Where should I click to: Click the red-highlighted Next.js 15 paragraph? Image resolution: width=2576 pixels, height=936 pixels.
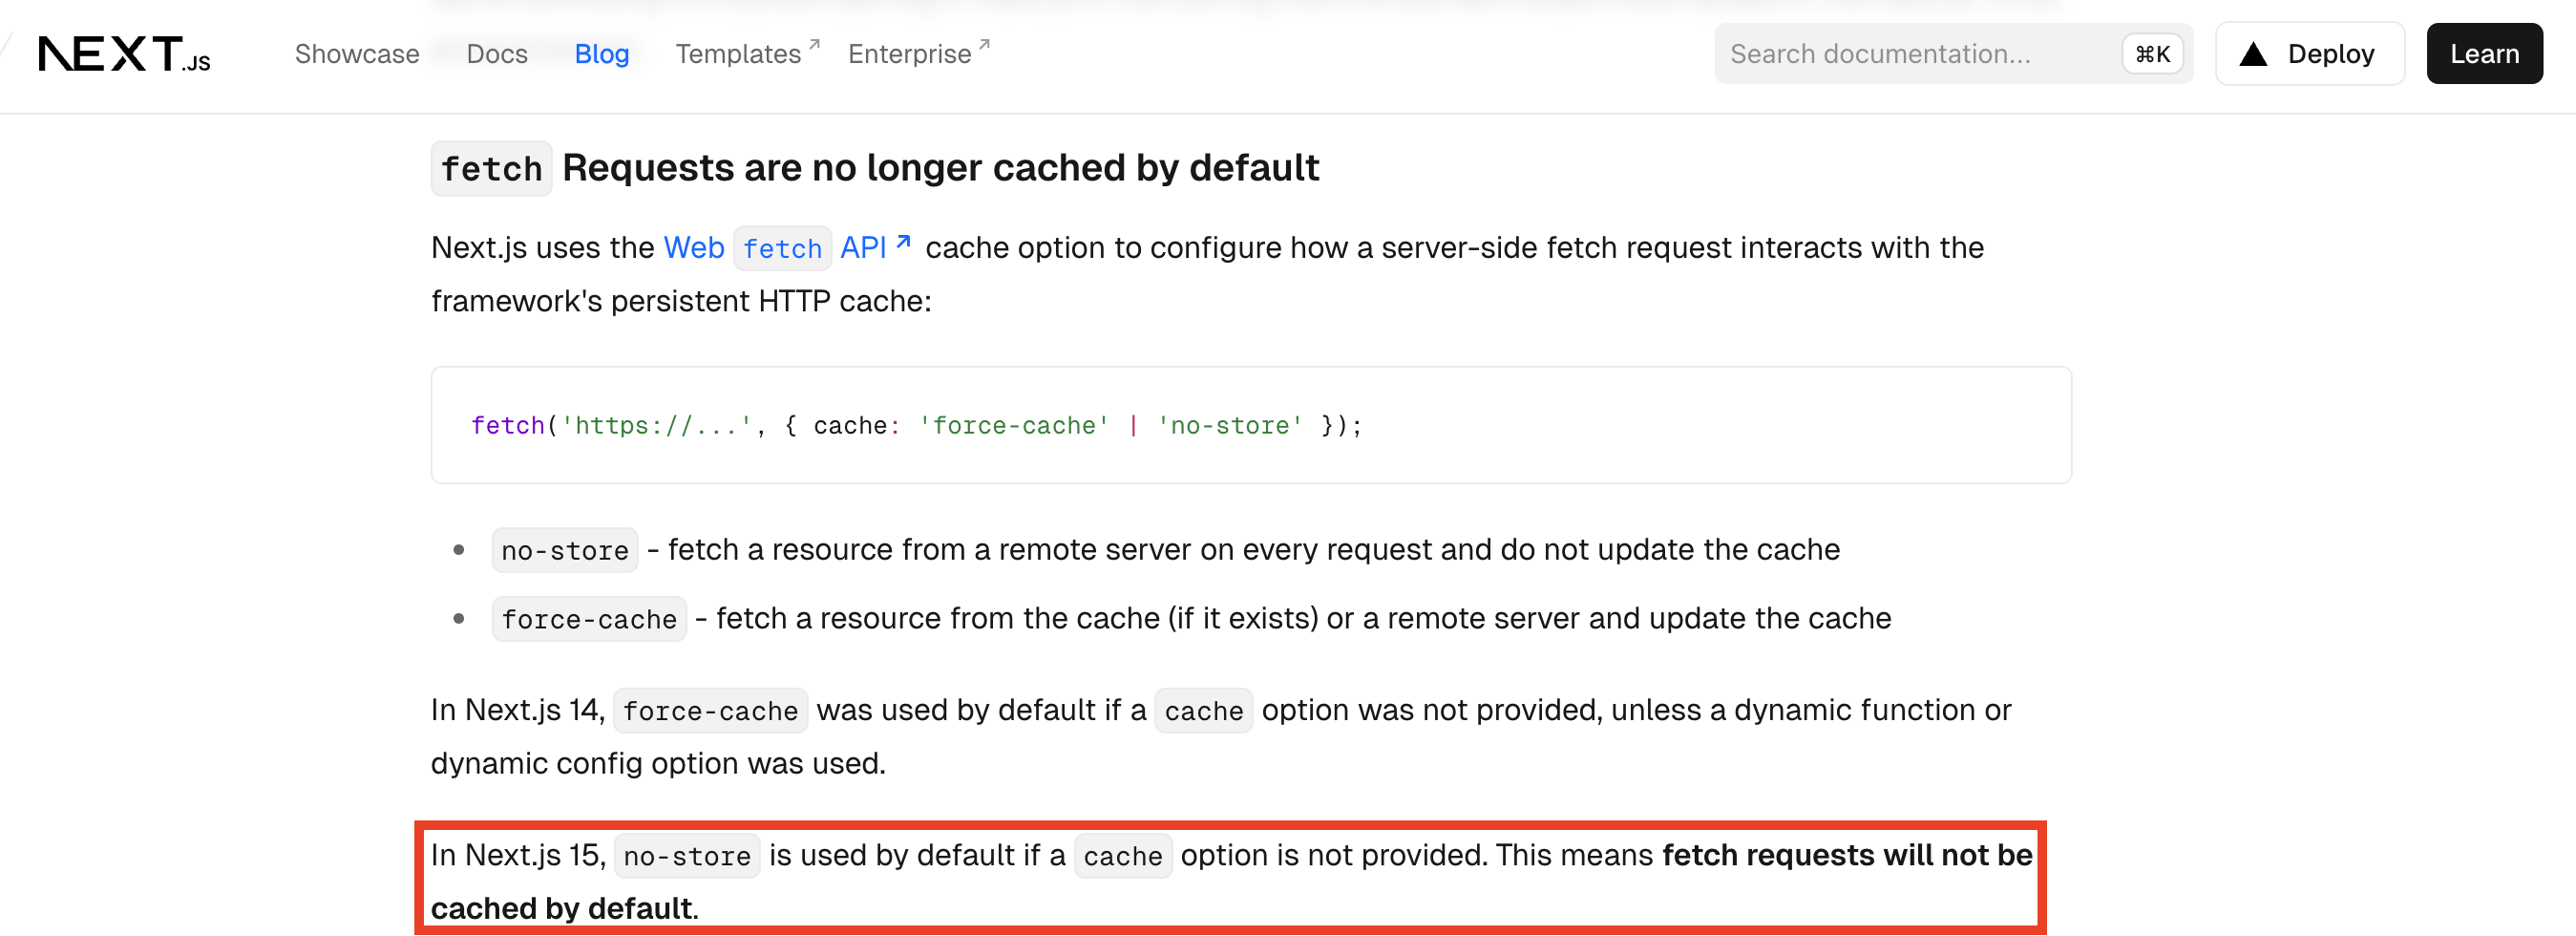[x=1230, y=880]
